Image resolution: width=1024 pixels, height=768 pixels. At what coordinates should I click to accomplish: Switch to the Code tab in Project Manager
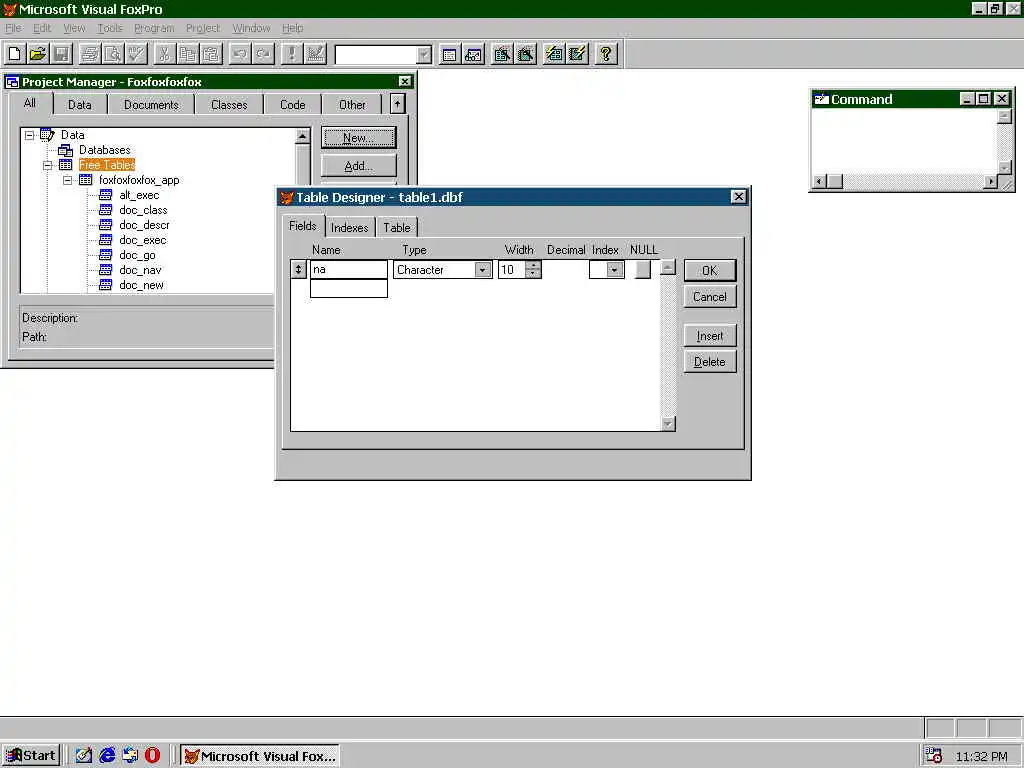(x=293, y=104)
